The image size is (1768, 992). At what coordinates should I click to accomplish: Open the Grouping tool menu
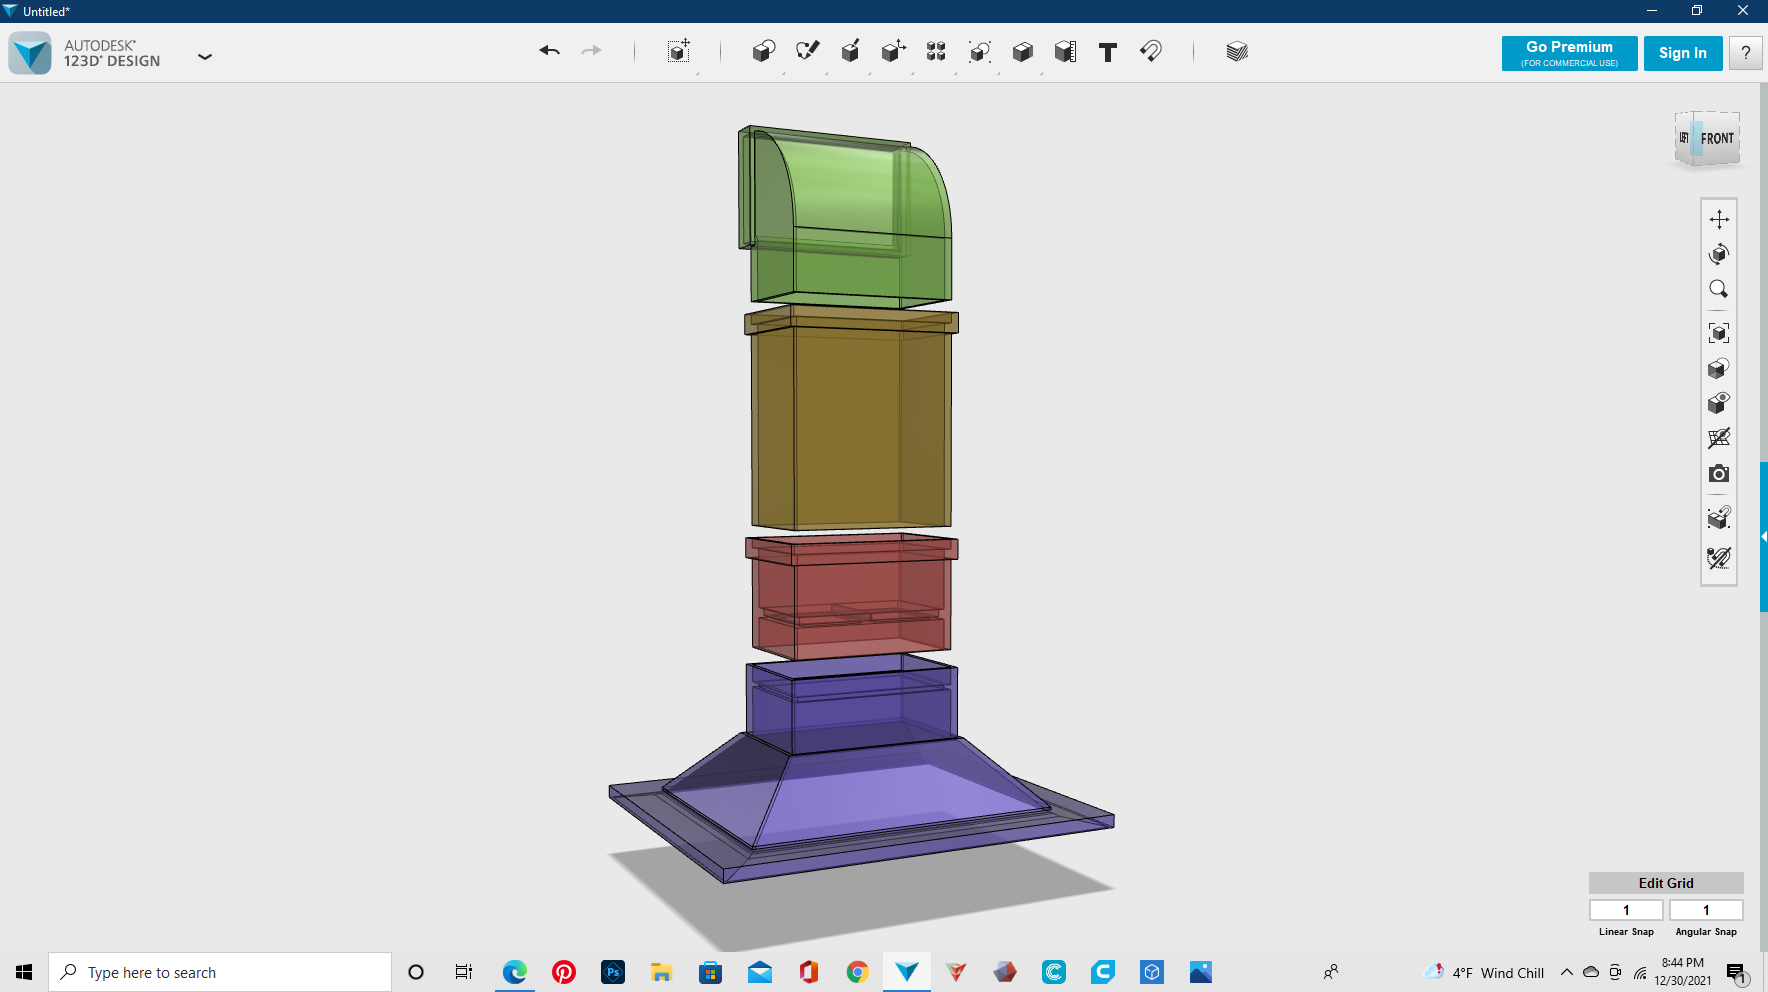click(980, 51)
